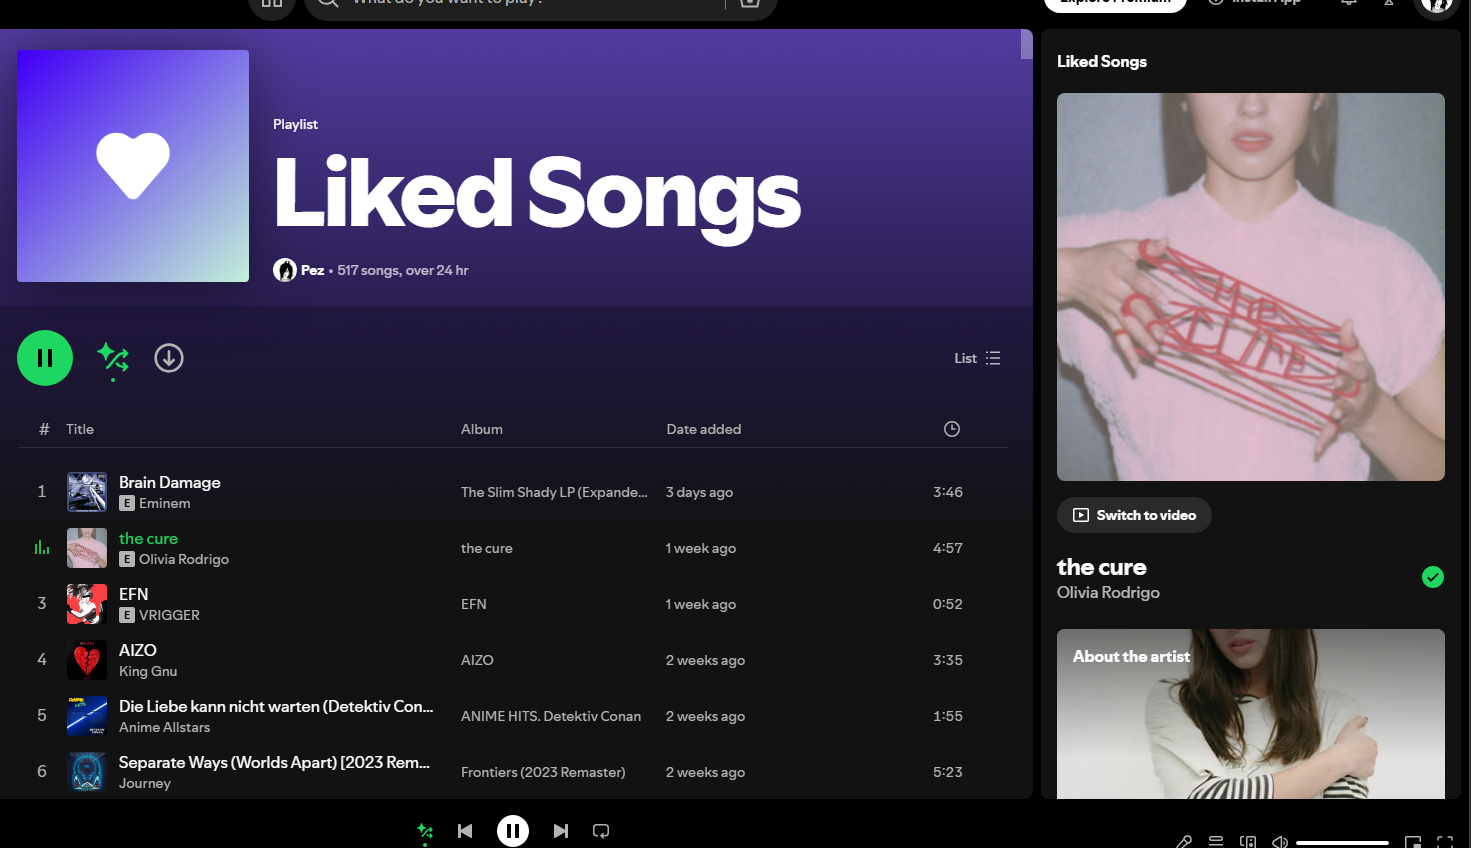Click the Pez profile avatar under the title
Viewport: 1471px width, 848px height.
pyautogui.click(x=285, y=270)
